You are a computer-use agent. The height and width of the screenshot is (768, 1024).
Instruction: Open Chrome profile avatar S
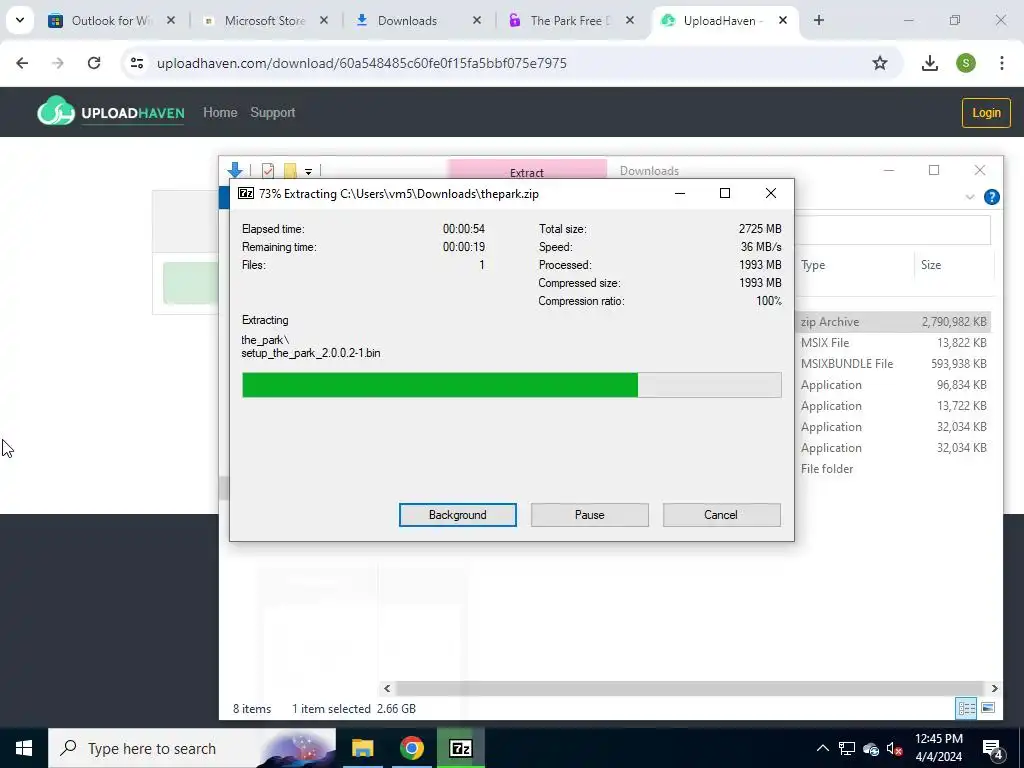[966, 63]
